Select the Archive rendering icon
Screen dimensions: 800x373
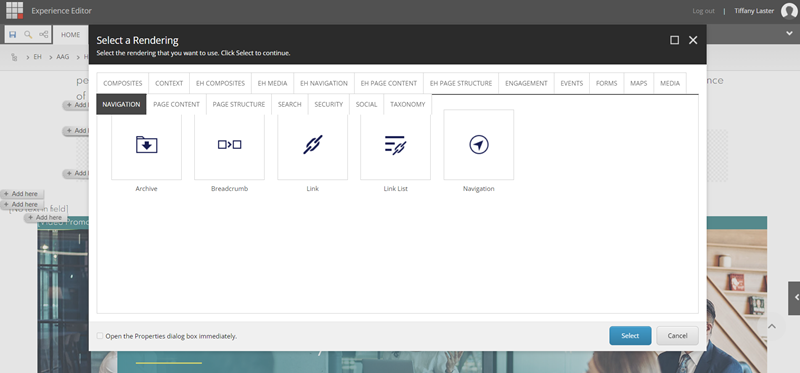tap(146, 144)
